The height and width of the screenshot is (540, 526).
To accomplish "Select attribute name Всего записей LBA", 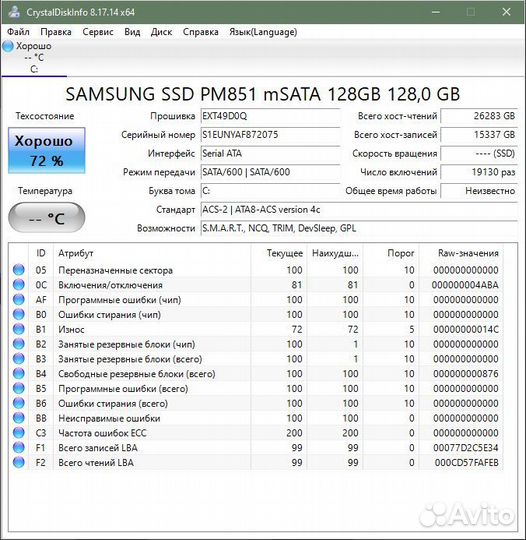I will [x=98, y=448].
